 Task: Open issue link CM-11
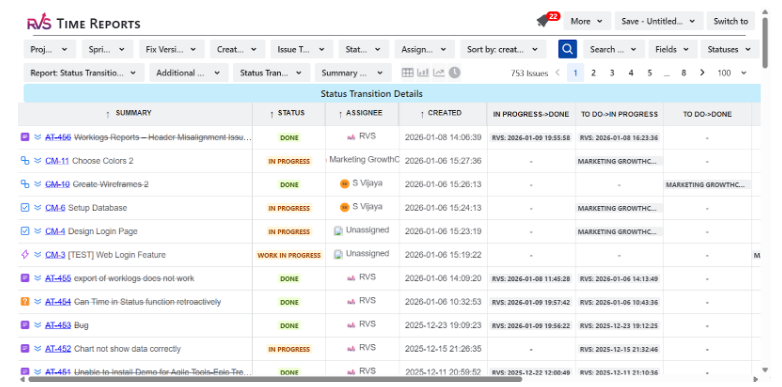point(57,161)
